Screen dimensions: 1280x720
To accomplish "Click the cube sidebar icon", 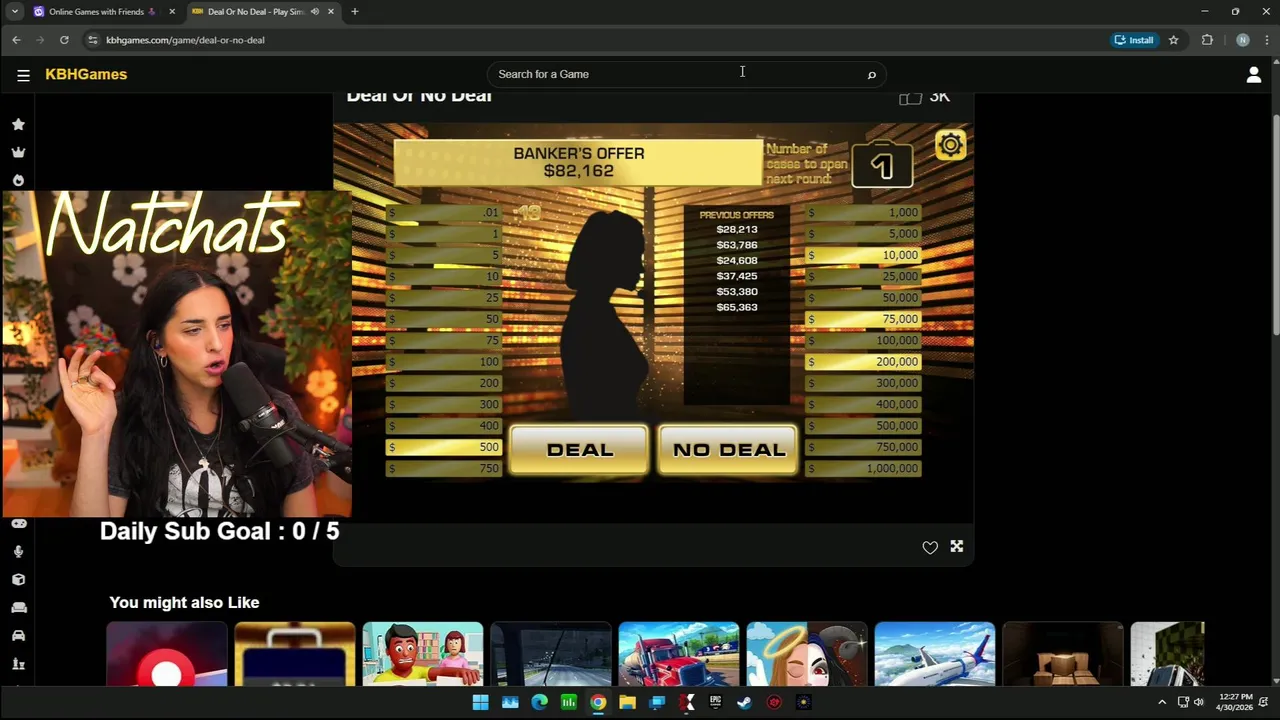I will click(x=18, y=579).
